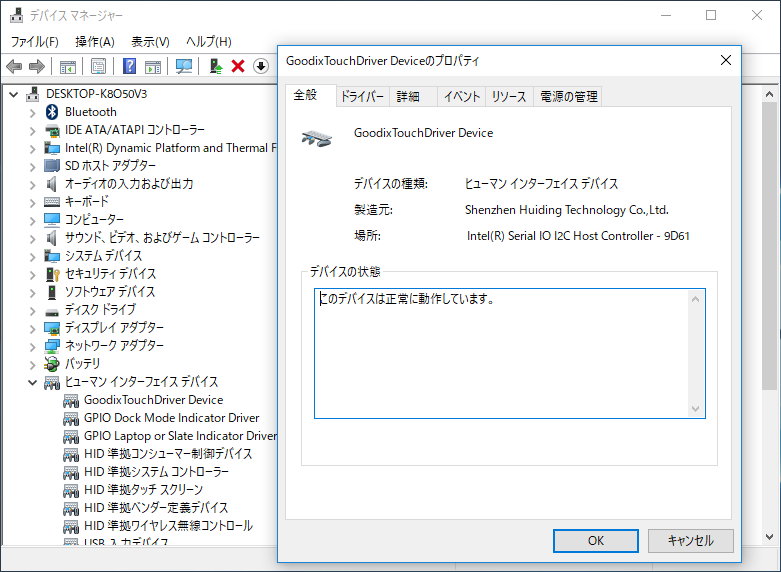The height and width of the screenshot is (572, 781).
Task: Click the OK button
Action: (x=596, y=541)
